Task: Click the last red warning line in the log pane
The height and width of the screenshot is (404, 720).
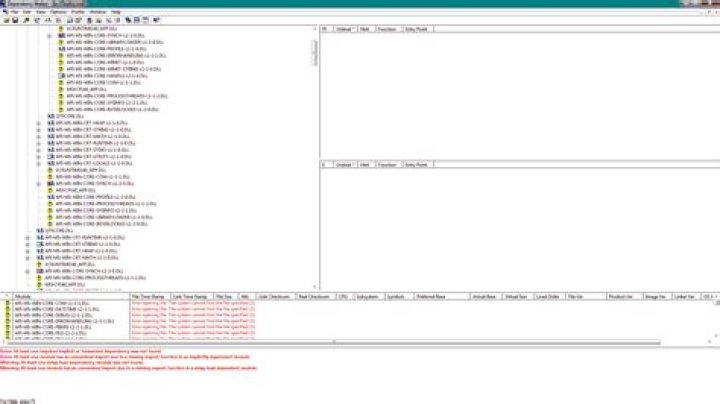Action: tap(129, 368)
